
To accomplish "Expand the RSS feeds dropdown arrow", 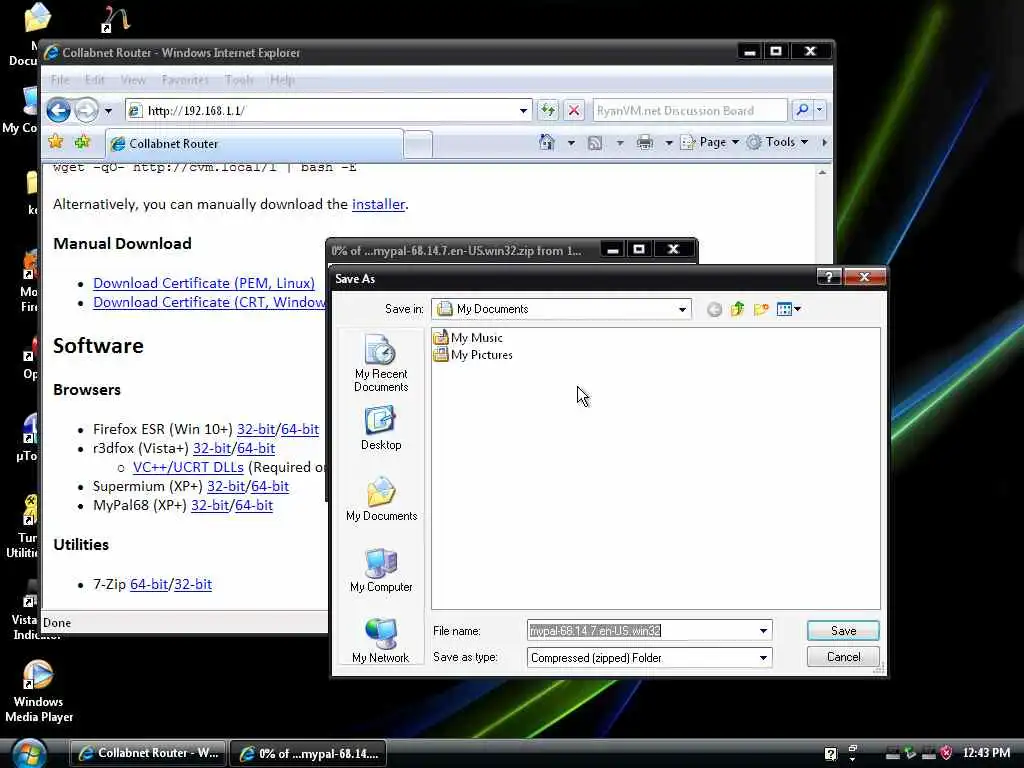I will click(620, 142).
